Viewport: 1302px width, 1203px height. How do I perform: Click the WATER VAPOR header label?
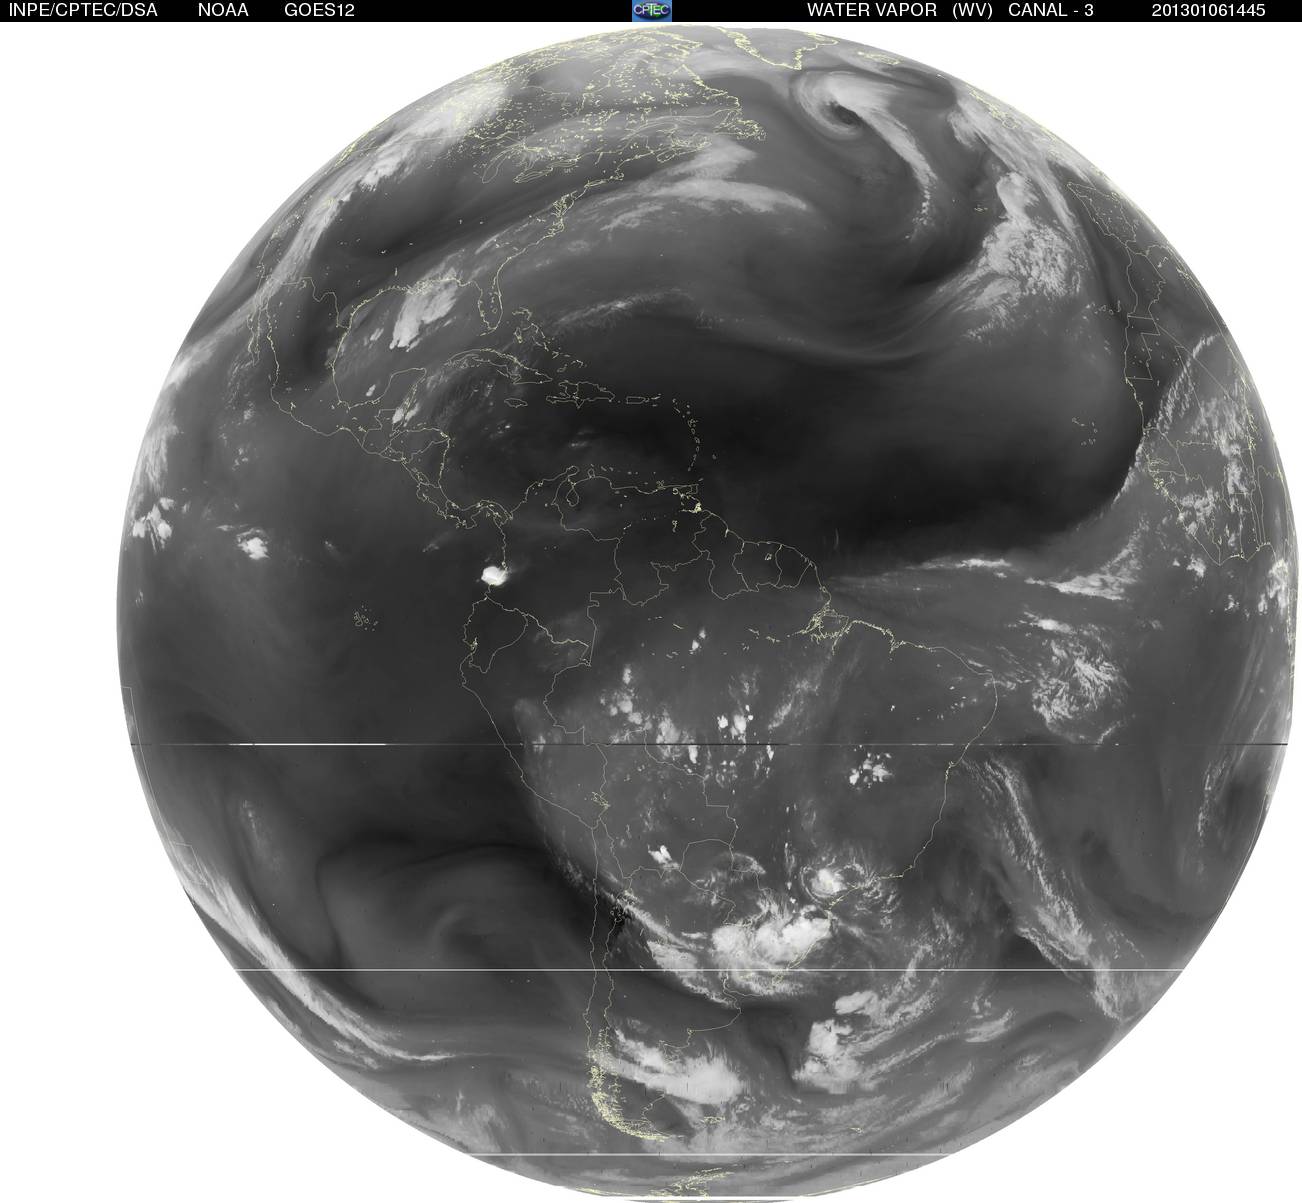coord(872,10)
